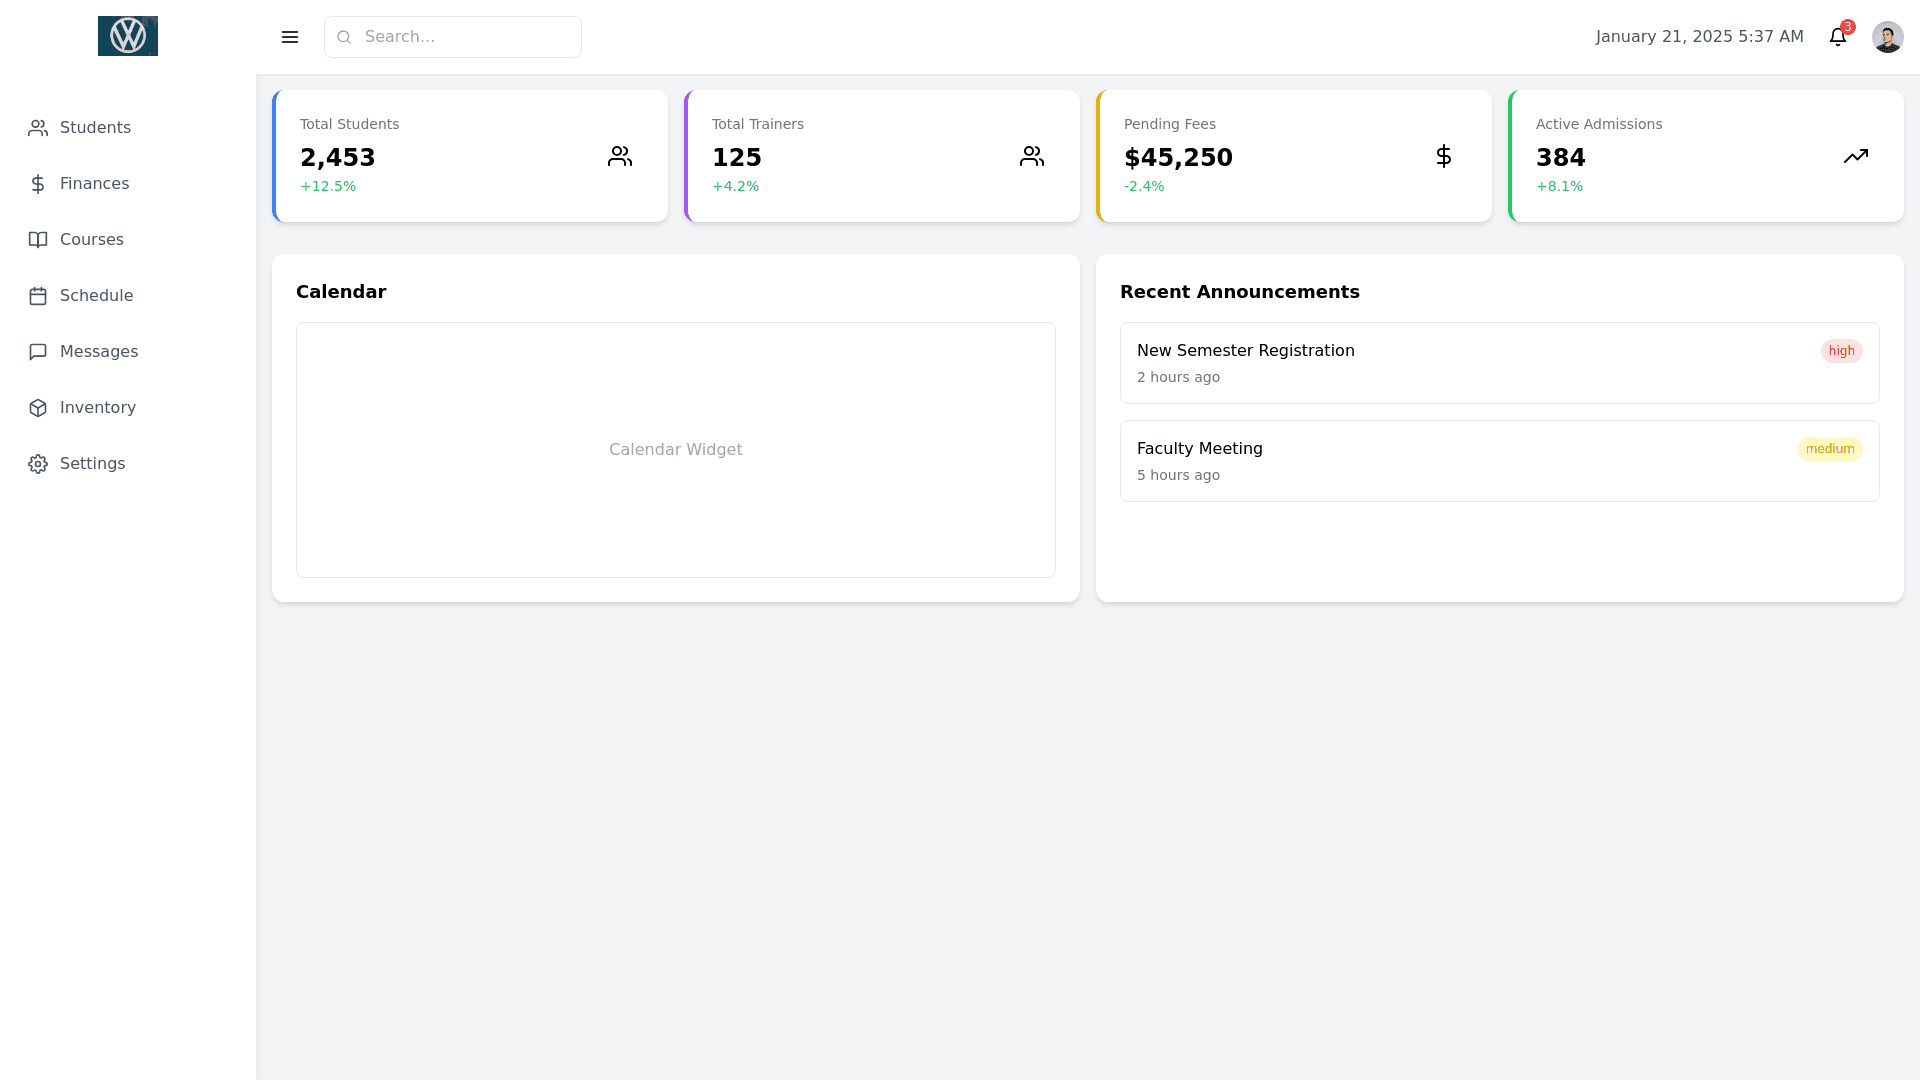1920x1080 pixels.
Task: Click the Settings gear icon
Action: coord(38,464)
